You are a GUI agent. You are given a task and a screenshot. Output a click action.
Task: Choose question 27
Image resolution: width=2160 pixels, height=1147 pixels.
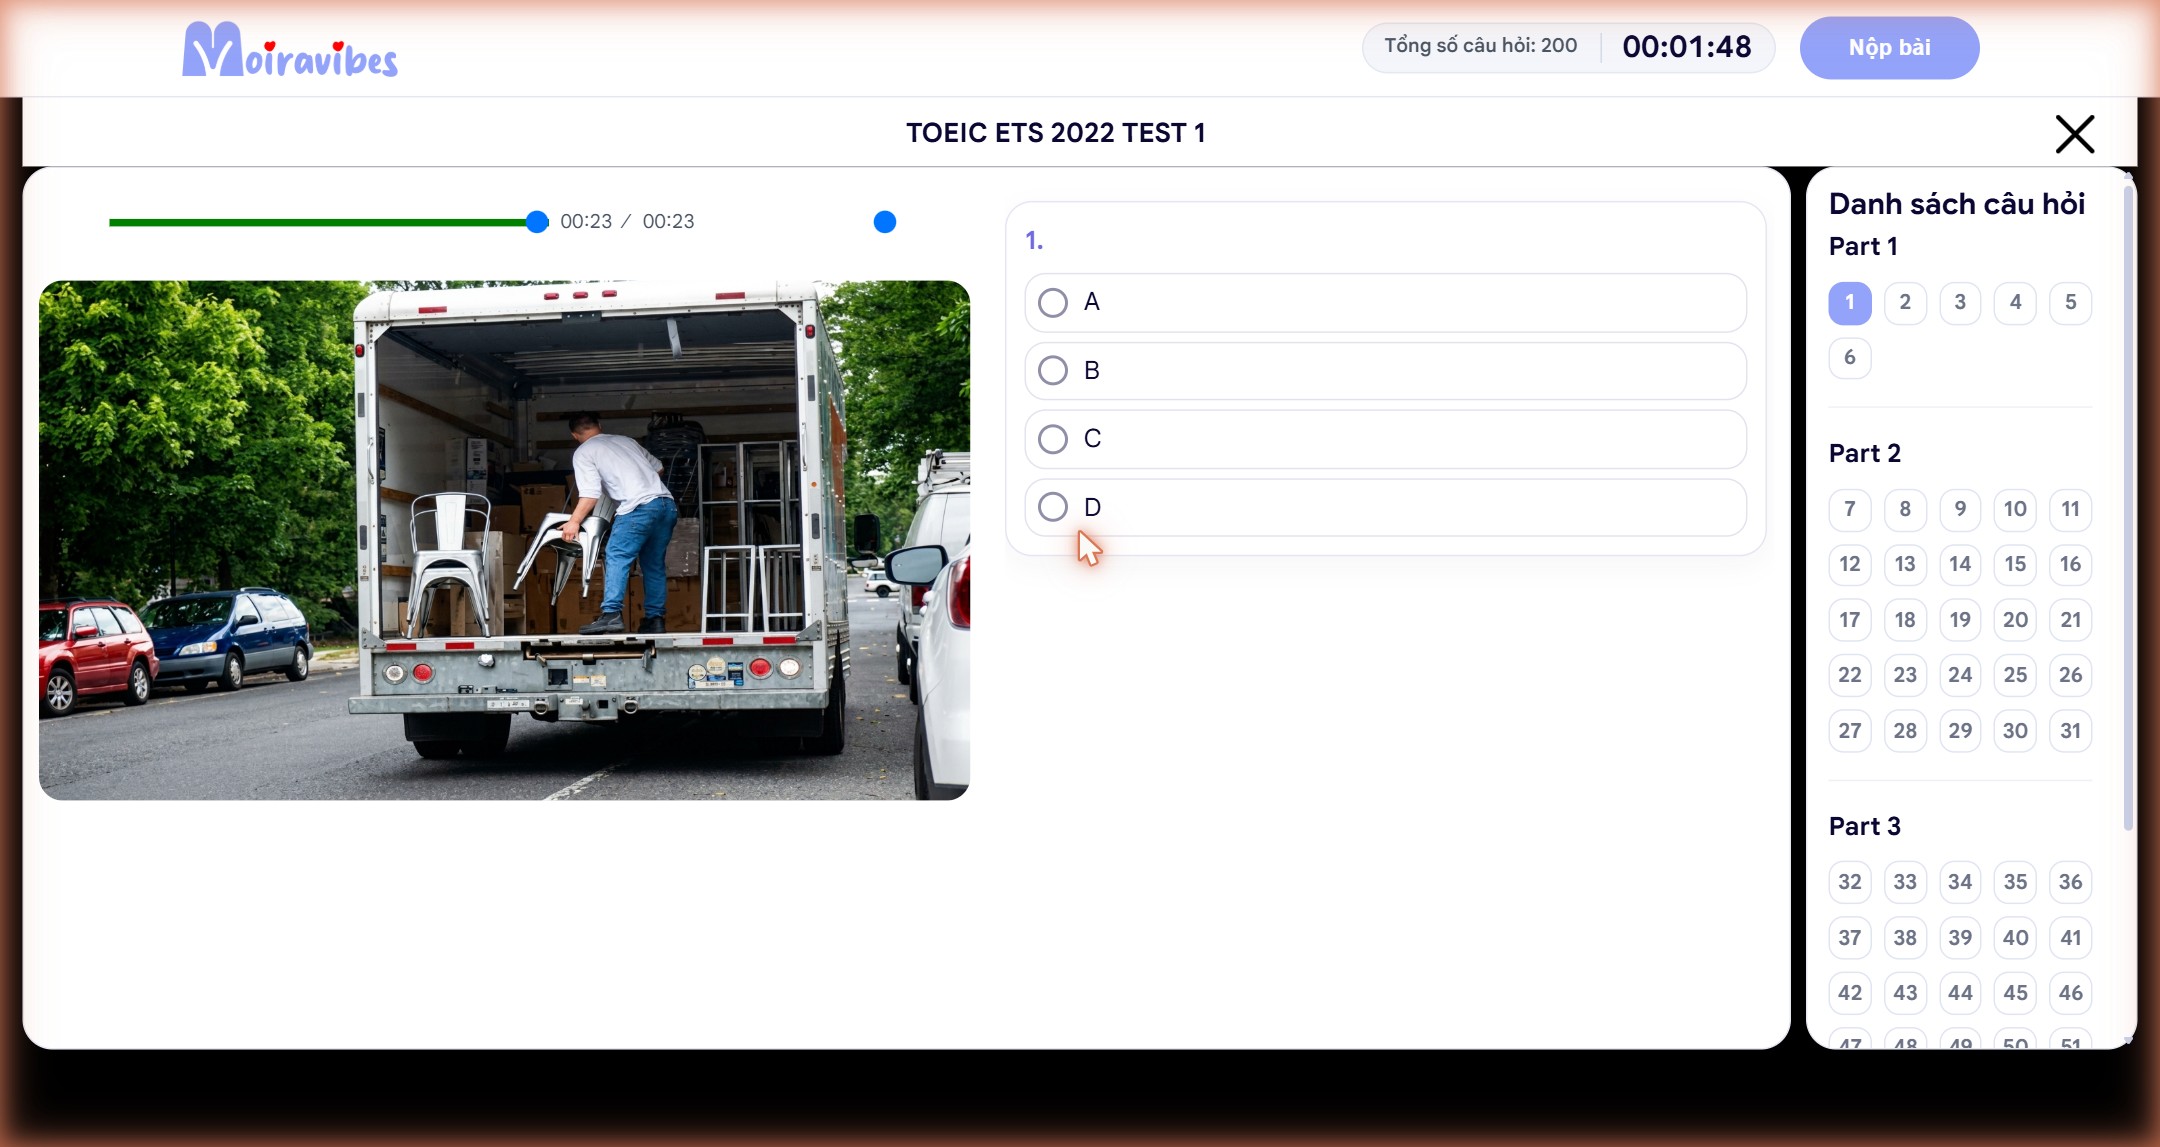coord(1850,731)
